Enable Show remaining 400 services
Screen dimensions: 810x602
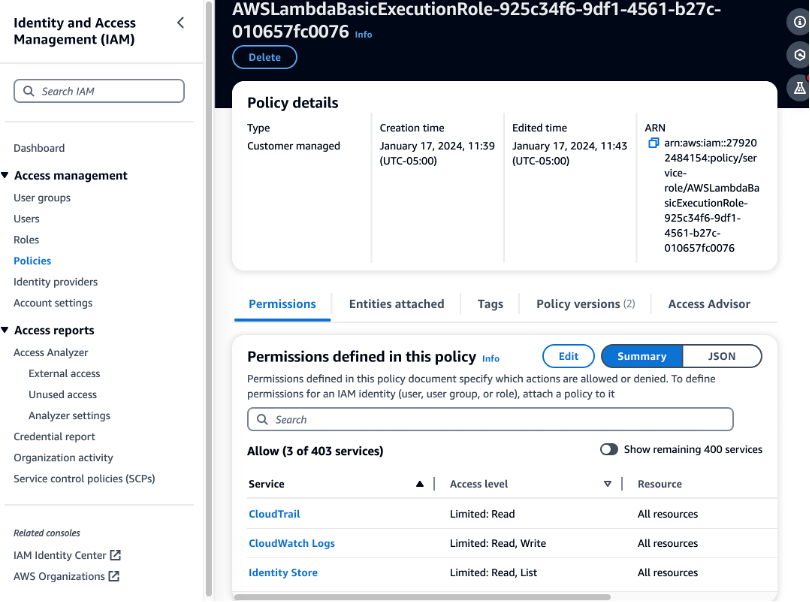click(x=609, y=449)
